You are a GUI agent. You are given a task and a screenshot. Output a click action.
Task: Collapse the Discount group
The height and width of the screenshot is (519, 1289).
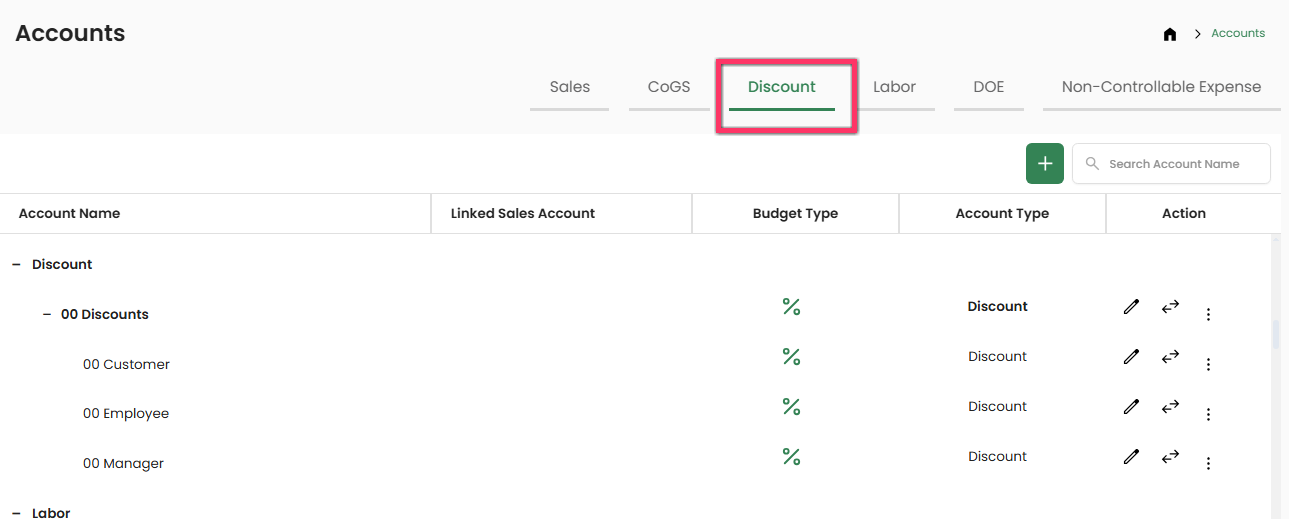tap(16, 265)
